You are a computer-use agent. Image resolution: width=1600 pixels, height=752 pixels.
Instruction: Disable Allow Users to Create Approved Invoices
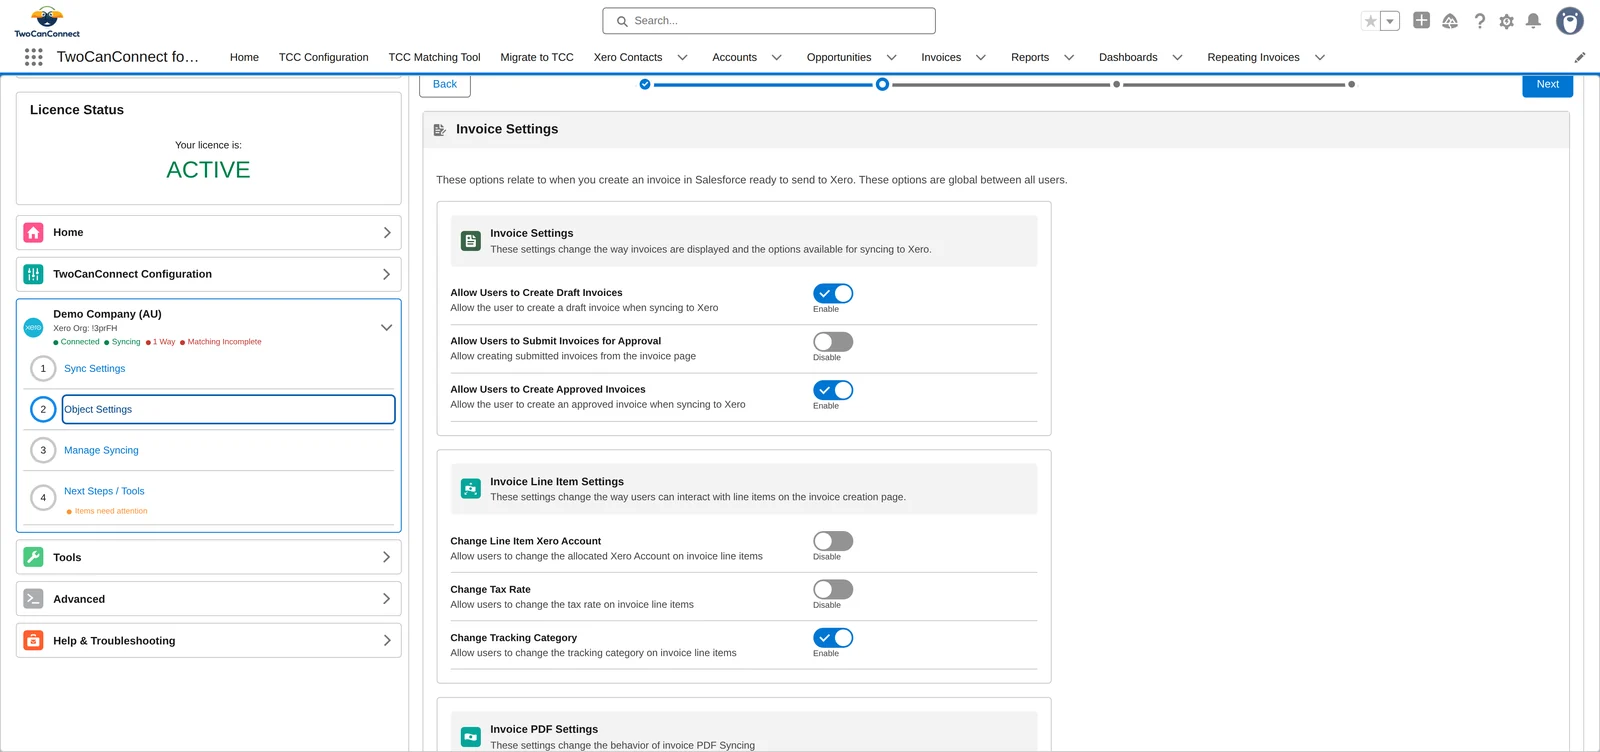[x=833, y=390]
